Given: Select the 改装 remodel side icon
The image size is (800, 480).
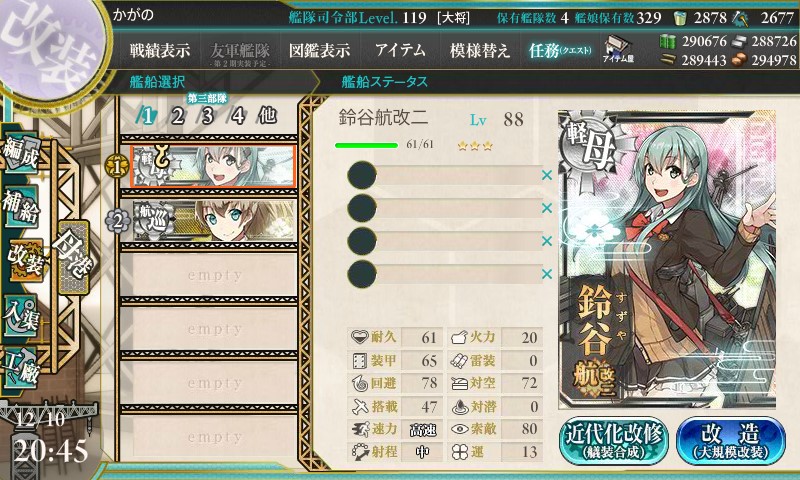Looking at the screenshot, I should coord(24,261).
